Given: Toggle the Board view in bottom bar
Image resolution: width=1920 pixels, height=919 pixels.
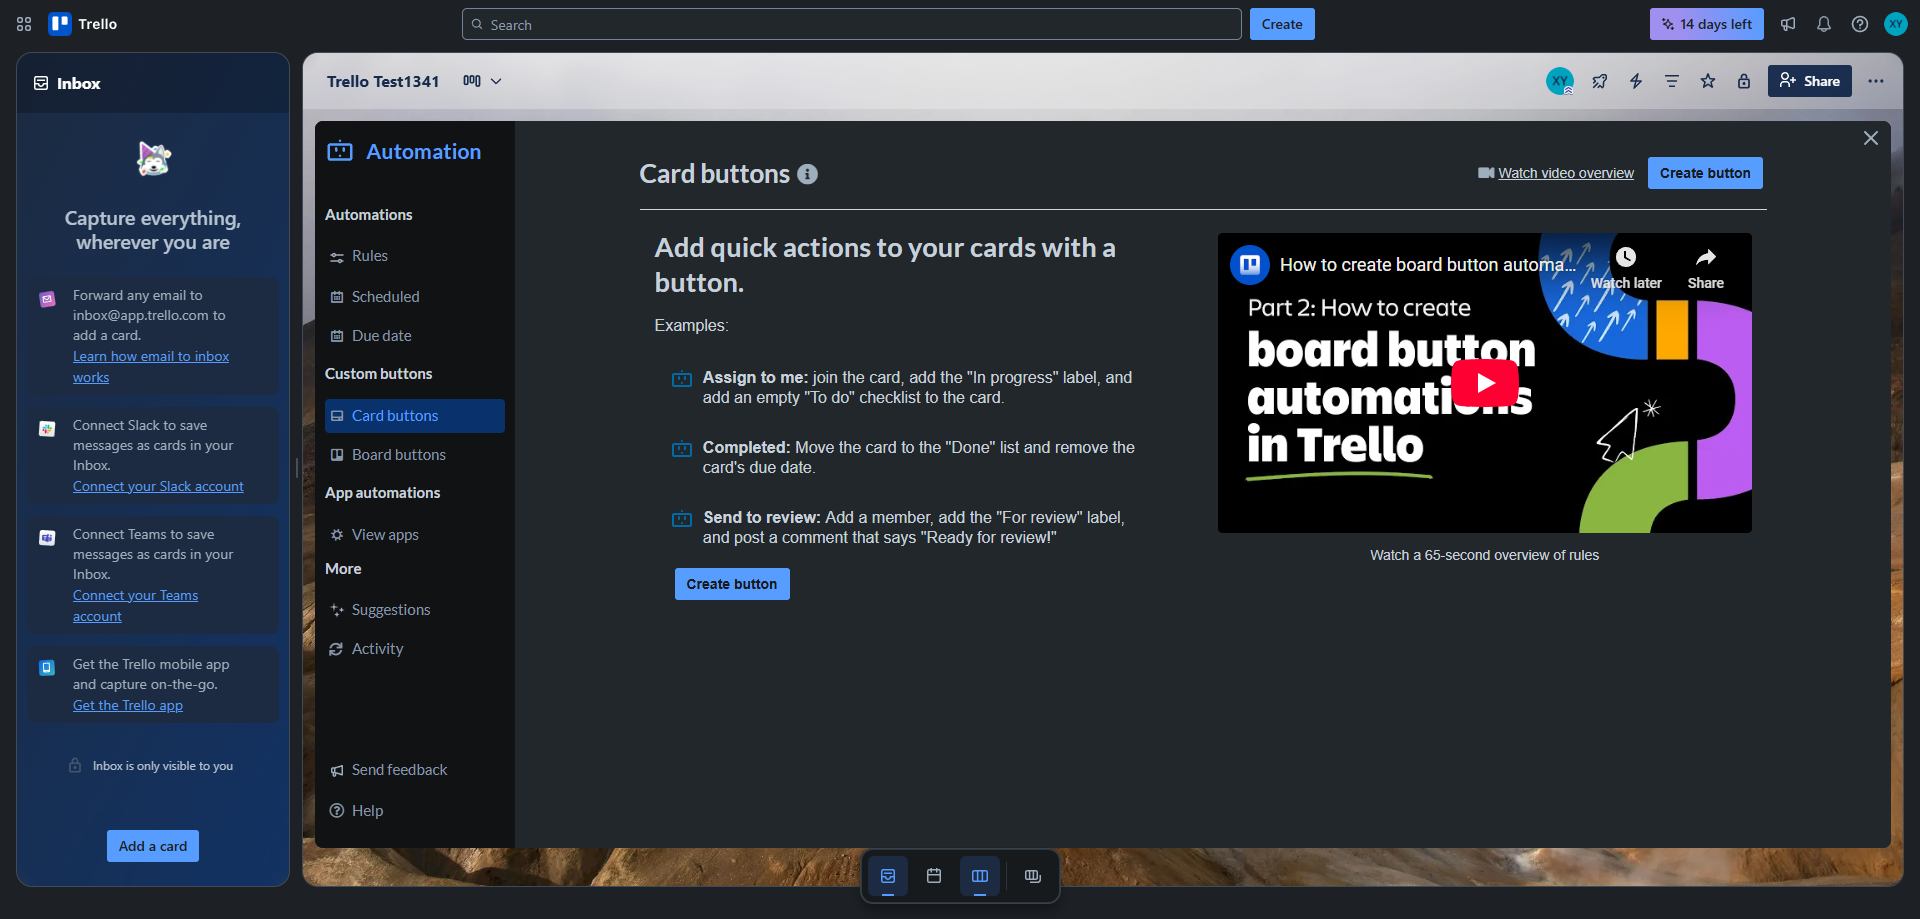Looking at the screenshot, I should (x=980, y=876).
